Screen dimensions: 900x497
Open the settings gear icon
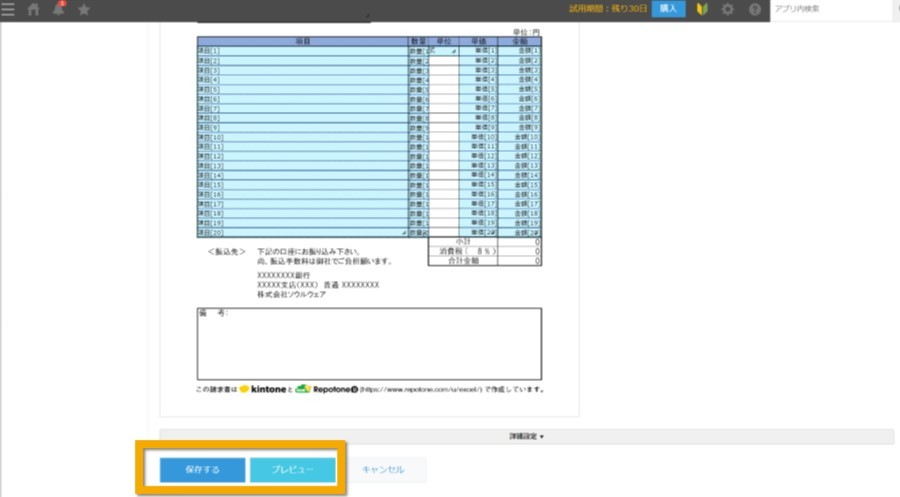click(x=728, y=9)
